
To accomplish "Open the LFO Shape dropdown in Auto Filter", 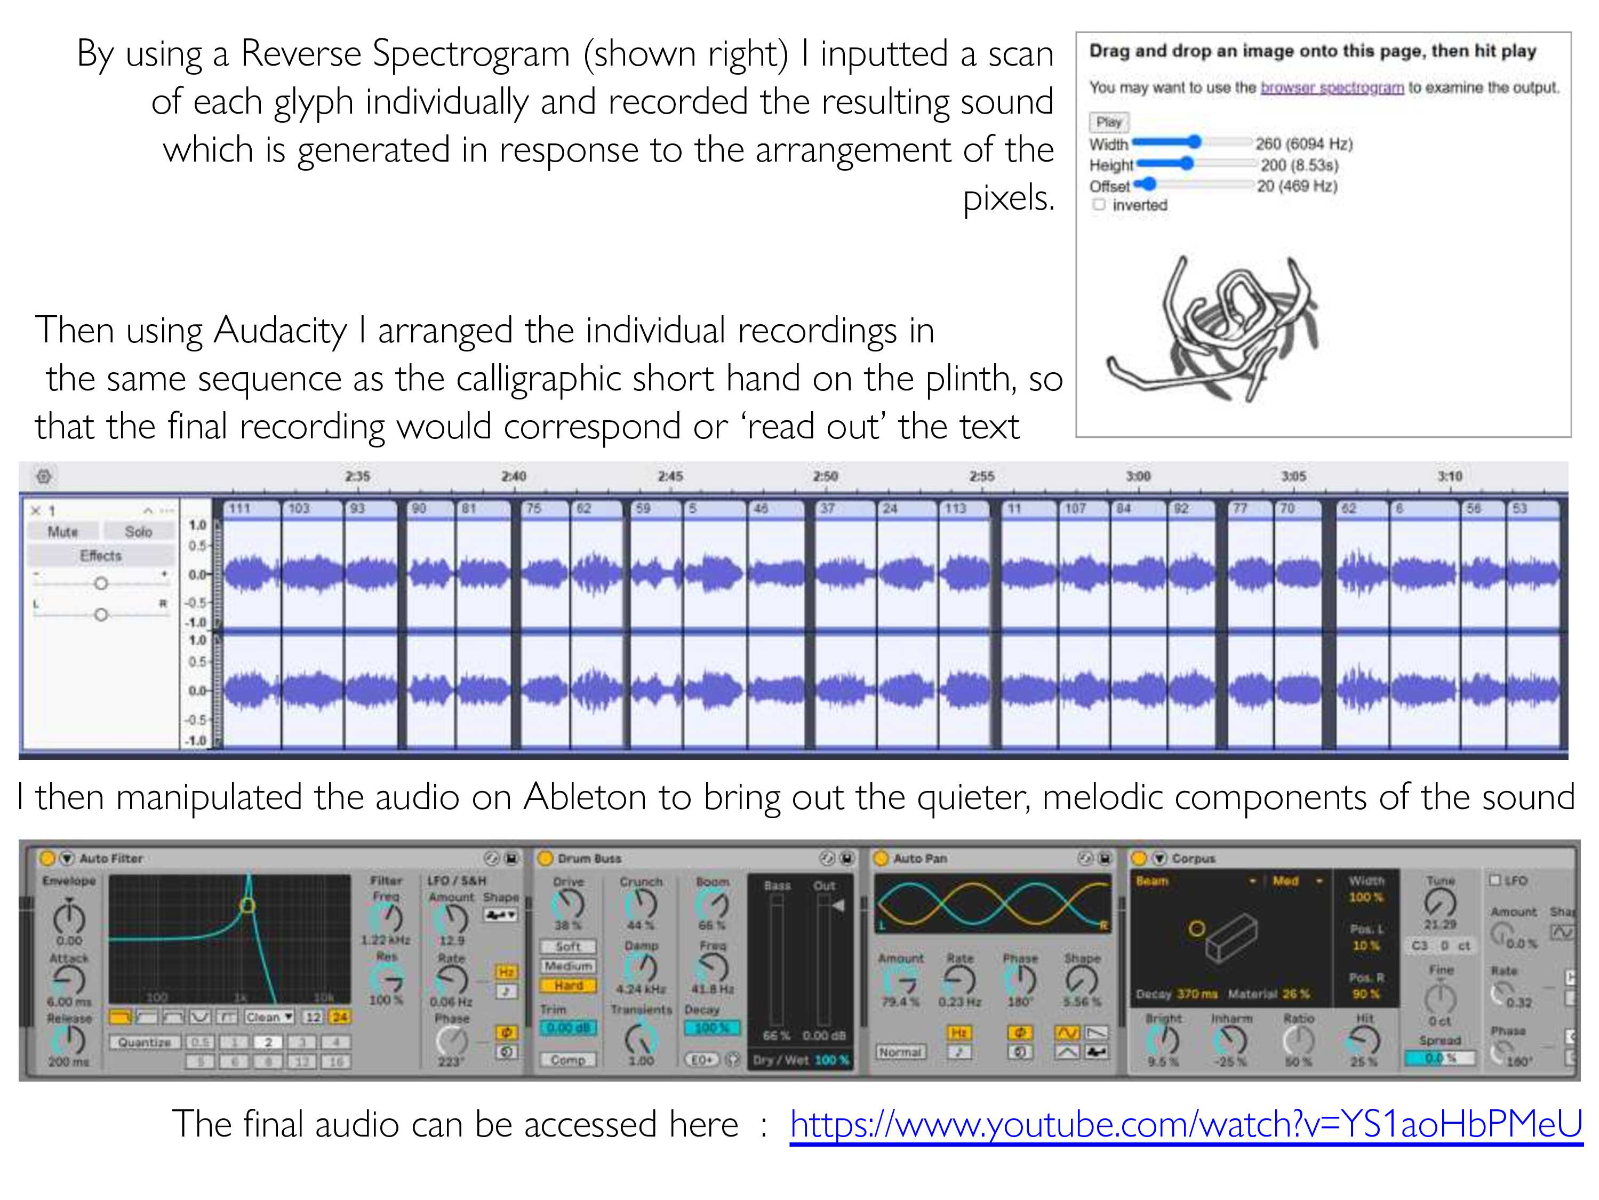I will [501, 914].
